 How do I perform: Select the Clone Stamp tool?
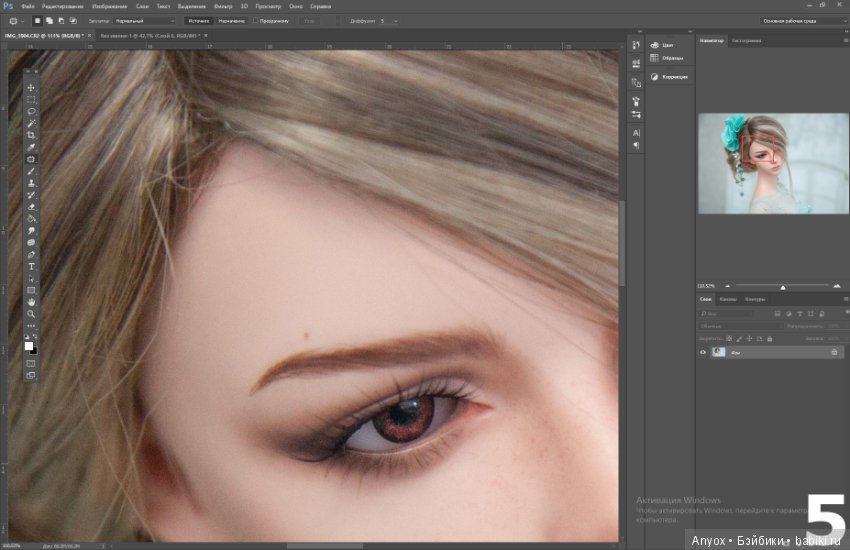coord(31,183)
